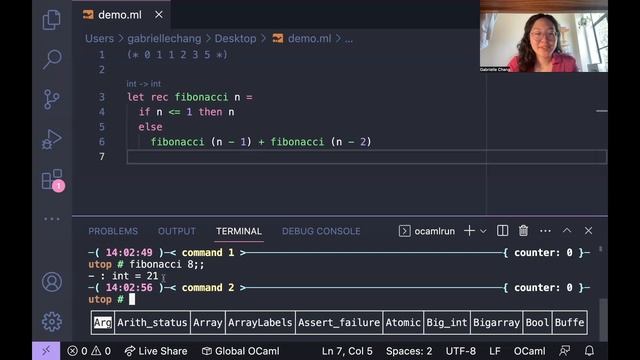Click line number 3 in gutter
The height and width of the screenshot is (360, 640).
(102, 97)
